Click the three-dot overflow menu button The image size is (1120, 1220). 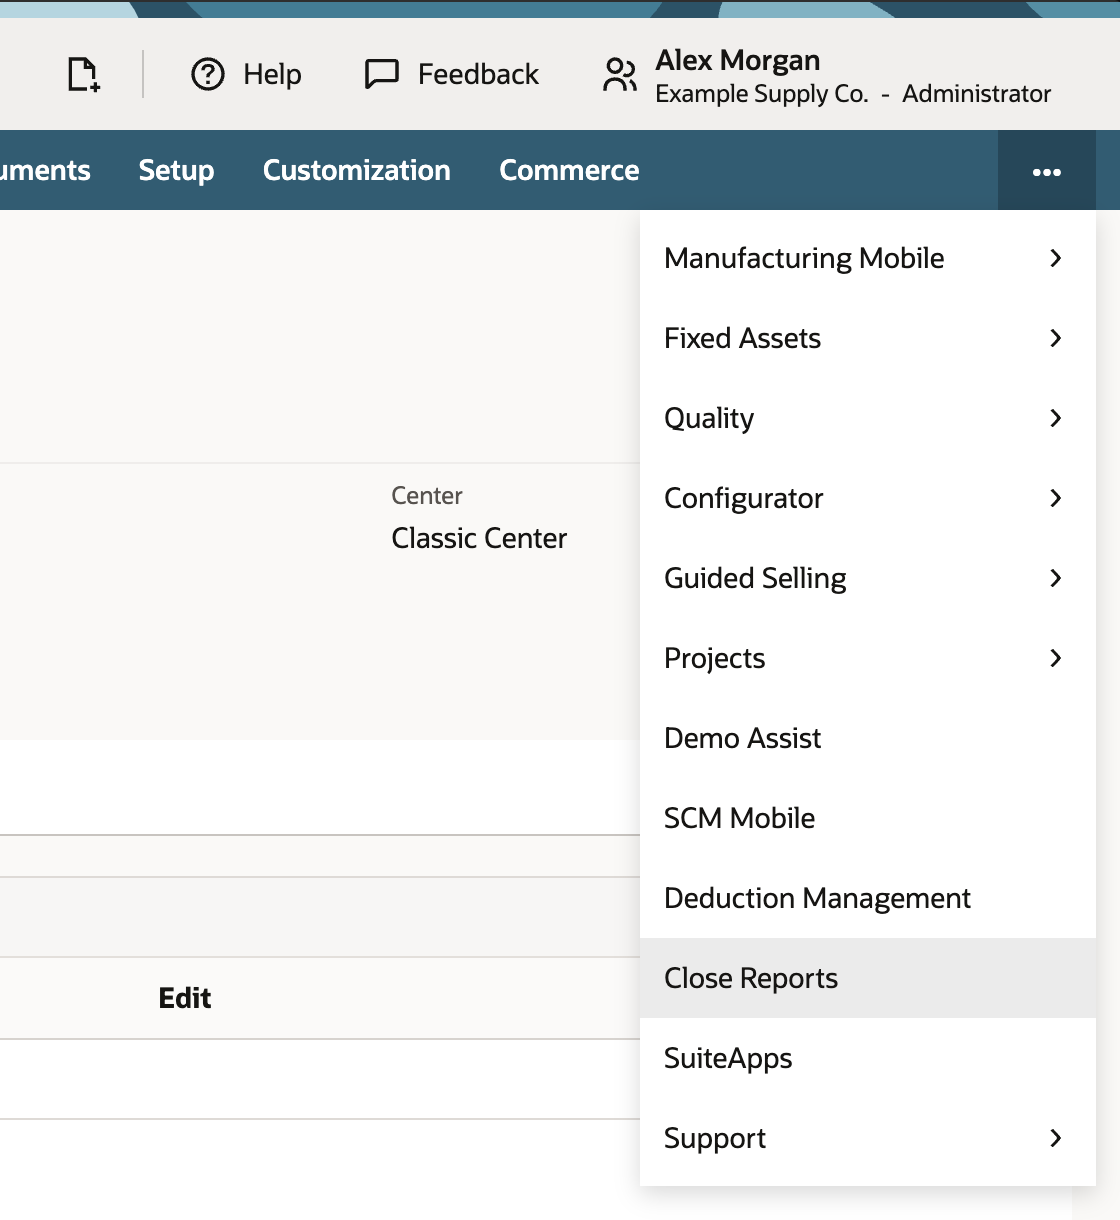[1047, 171]
